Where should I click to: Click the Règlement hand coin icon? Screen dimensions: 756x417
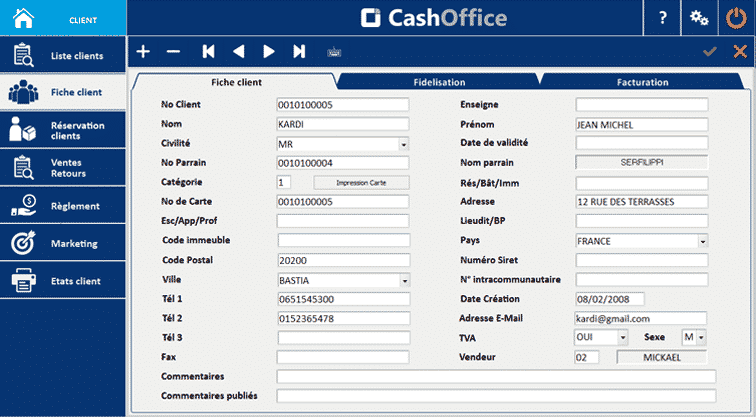(x=23, y=205)
